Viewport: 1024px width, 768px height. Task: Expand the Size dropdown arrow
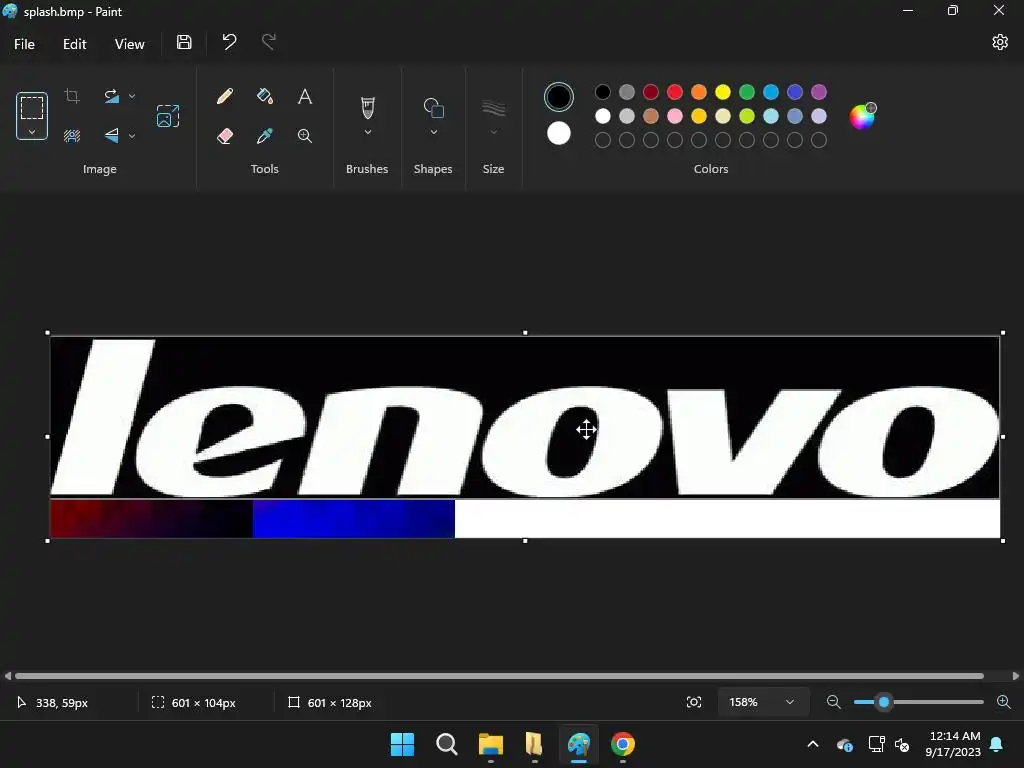494,133
